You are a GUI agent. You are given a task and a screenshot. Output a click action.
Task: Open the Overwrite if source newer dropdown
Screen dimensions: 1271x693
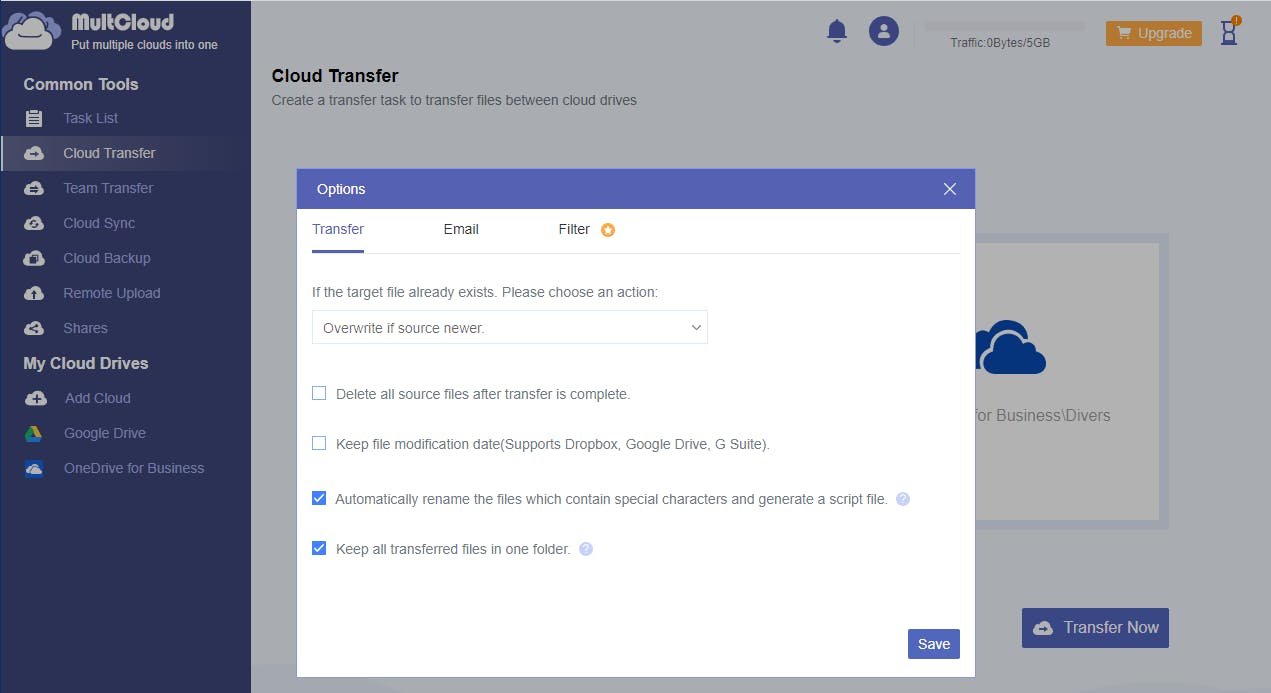pyautogui.click(x=509, y=328)
